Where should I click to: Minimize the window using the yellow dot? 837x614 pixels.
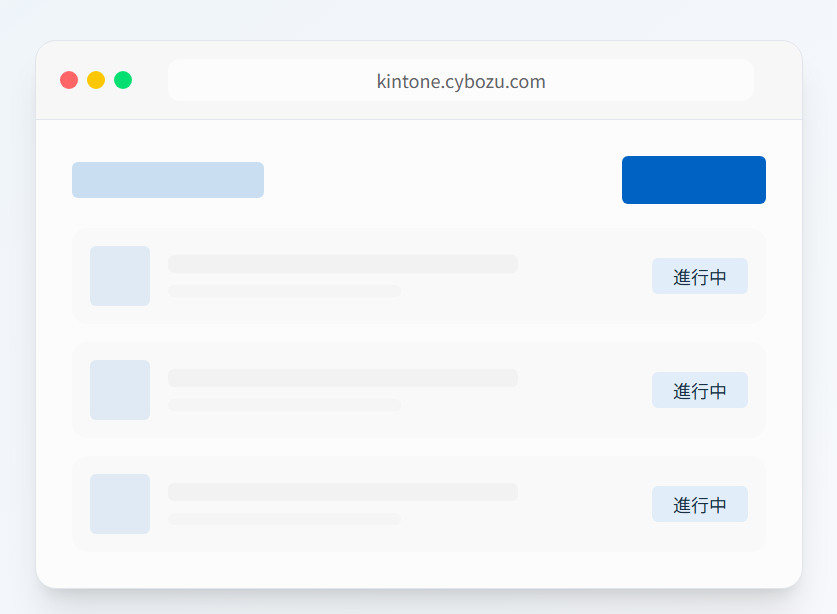point(96,80)
